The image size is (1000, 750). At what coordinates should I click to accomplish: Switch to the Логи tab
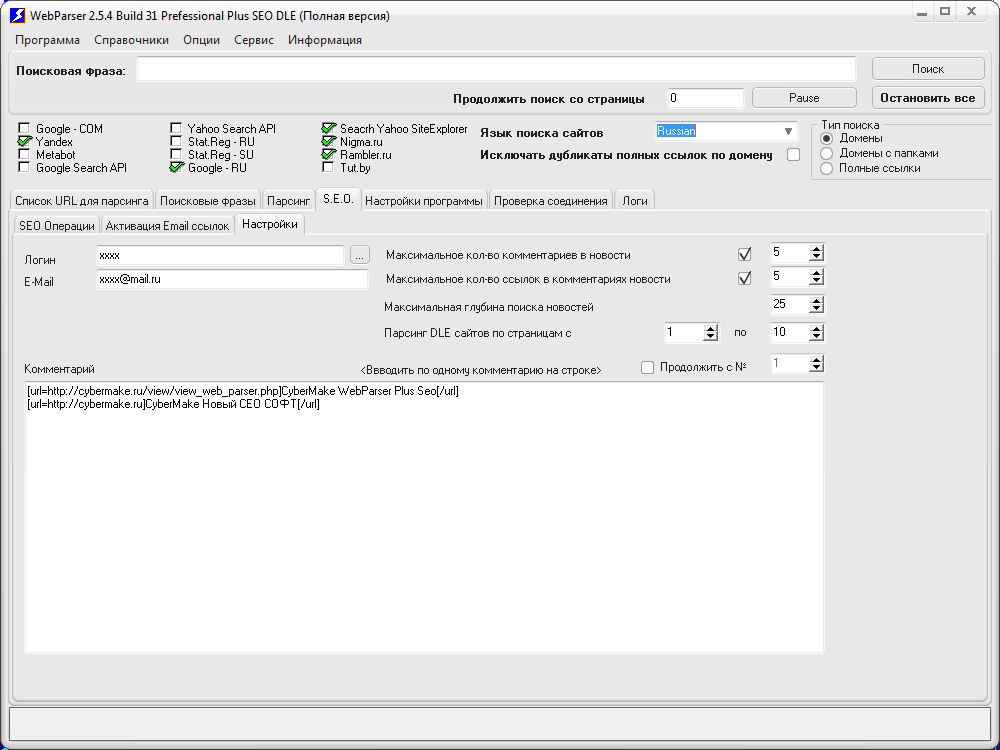[x=635, y=200]
